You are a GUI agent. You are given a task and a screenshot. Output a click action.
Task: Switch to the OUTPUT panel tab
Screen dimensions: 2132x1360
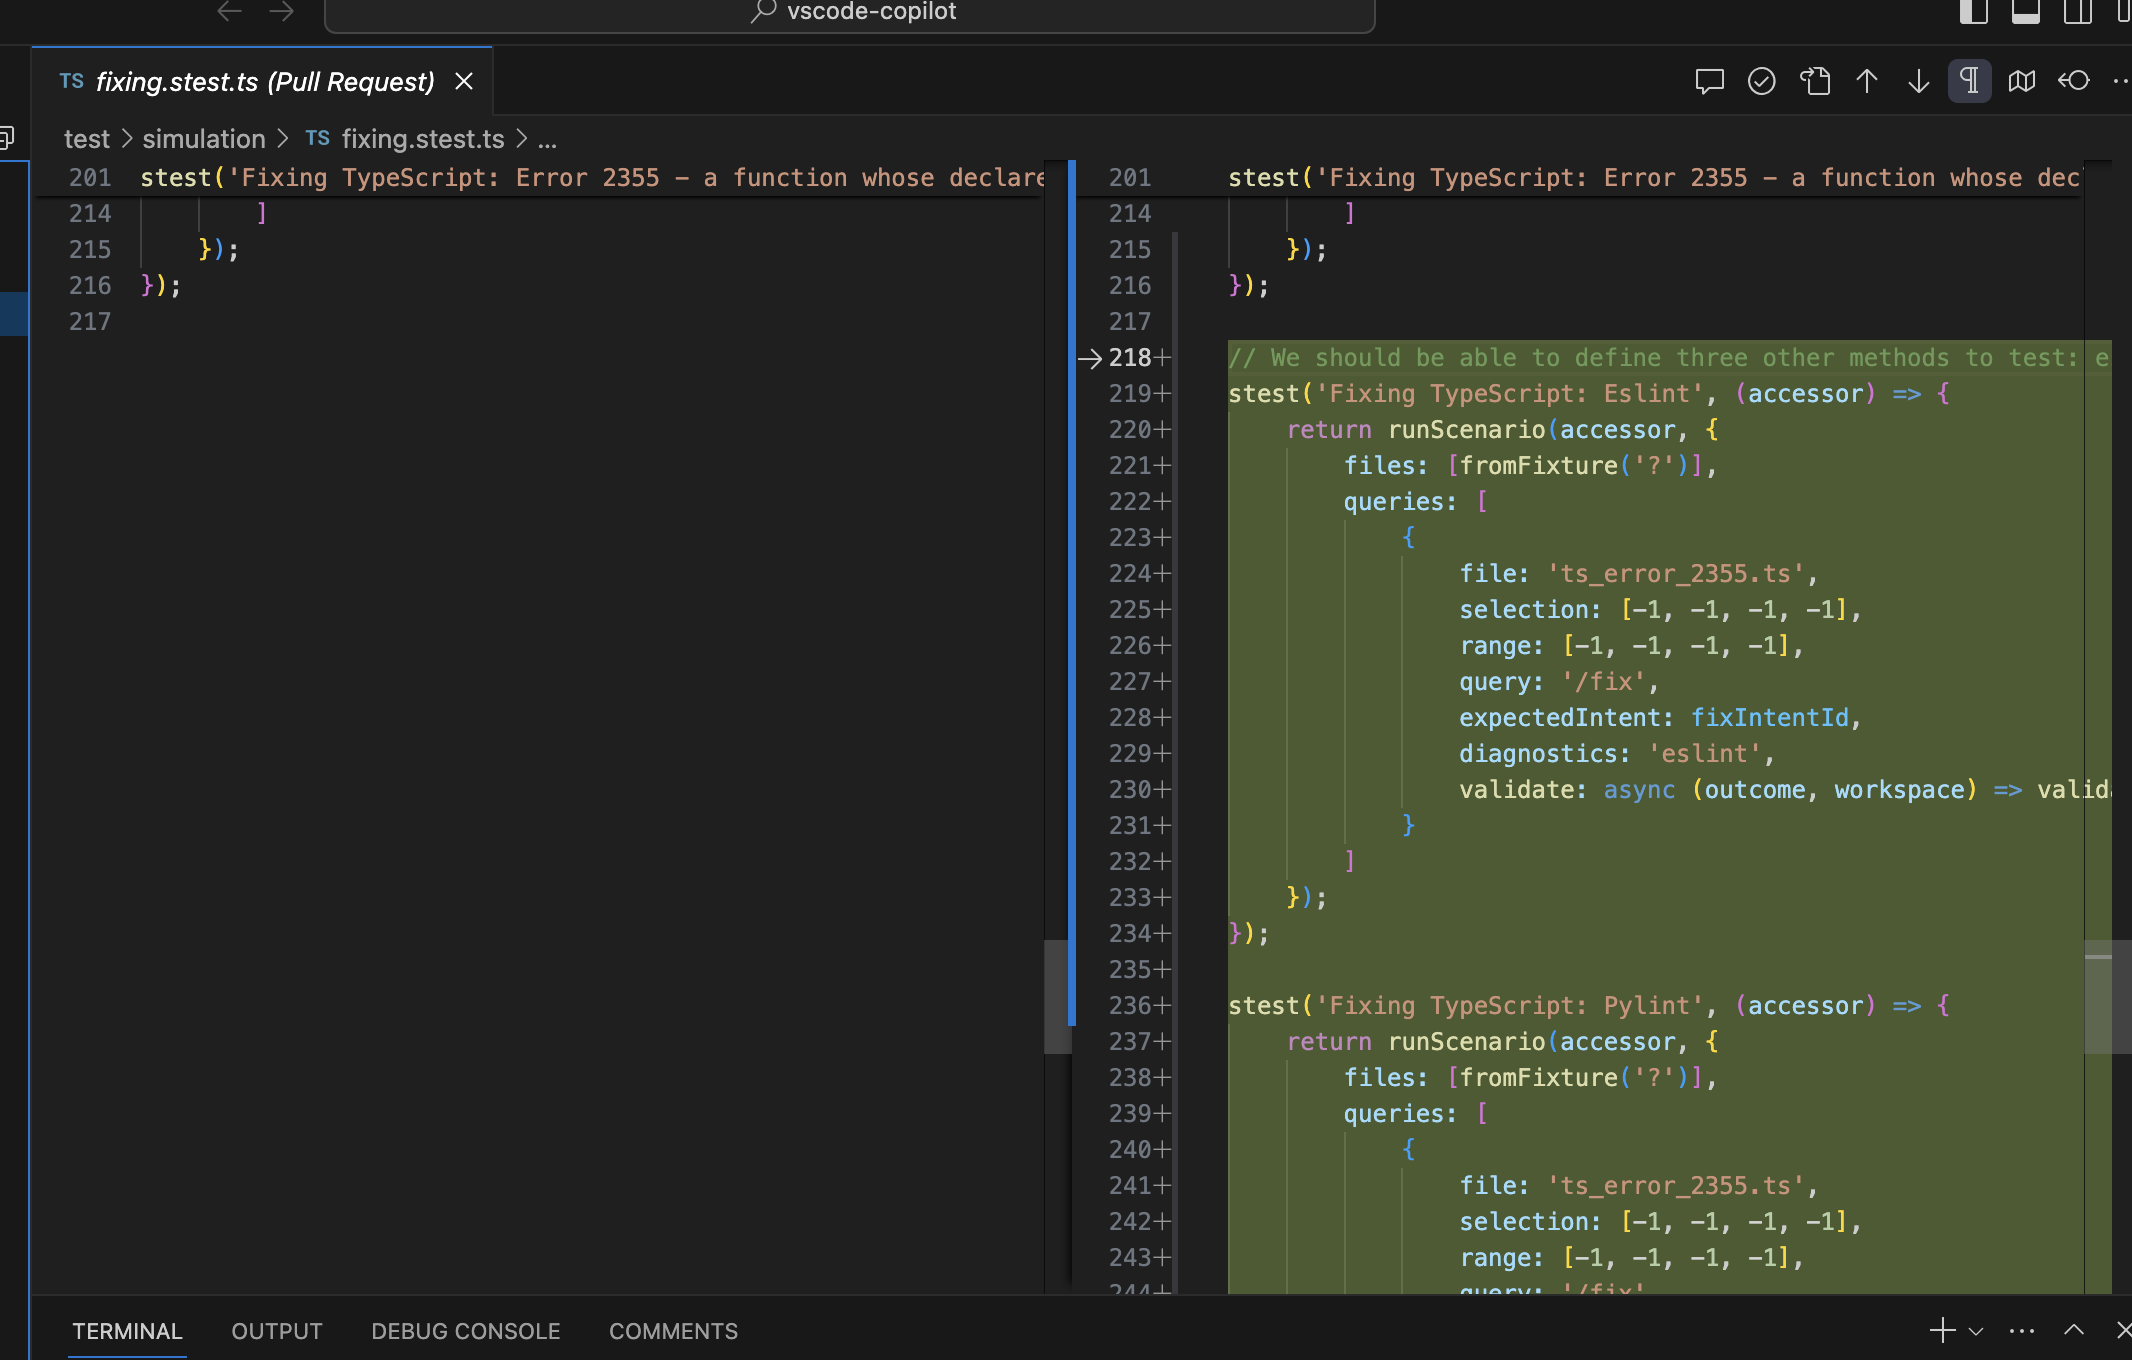click(277, 1331)
